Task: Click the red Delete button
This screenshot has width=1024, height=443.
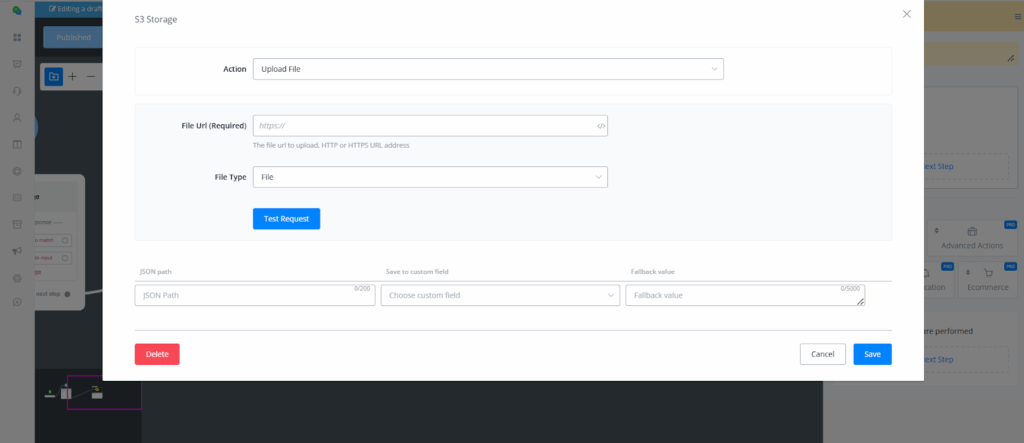Action: click(x=157, y=354)
